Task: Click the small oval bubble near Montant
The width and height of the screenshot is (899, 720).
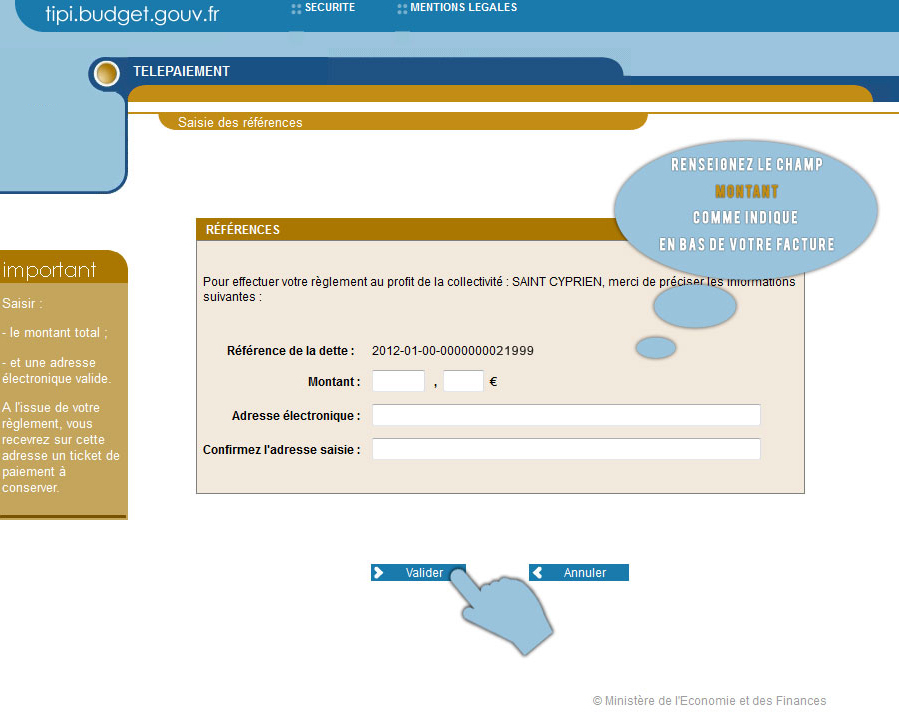Action: (656, 348)
